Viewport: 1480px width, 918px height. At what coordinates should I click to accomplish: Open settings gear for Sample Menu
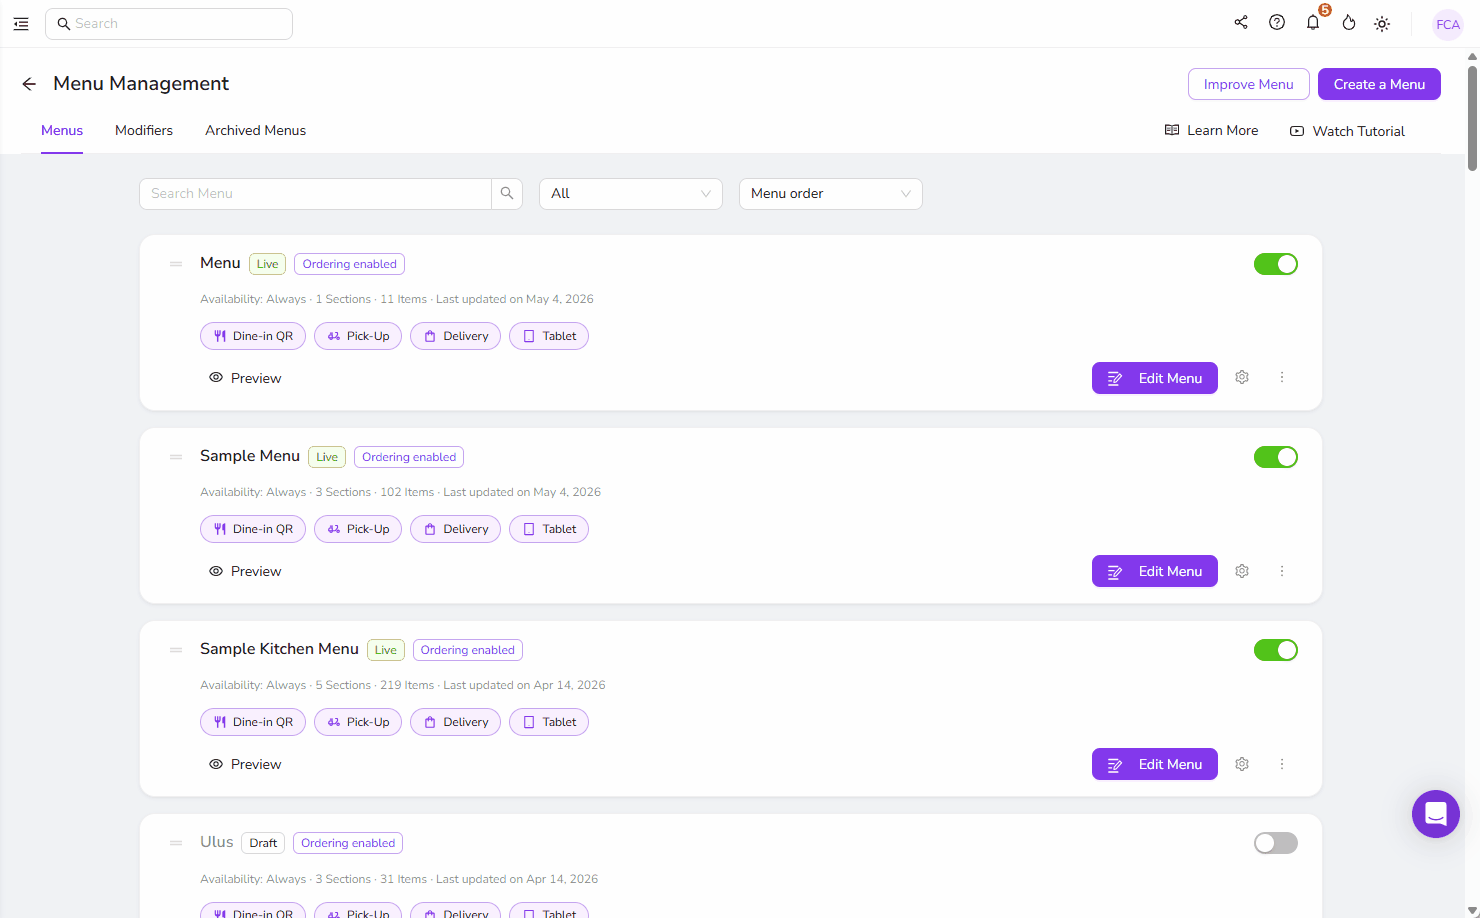click(1242, 571)
